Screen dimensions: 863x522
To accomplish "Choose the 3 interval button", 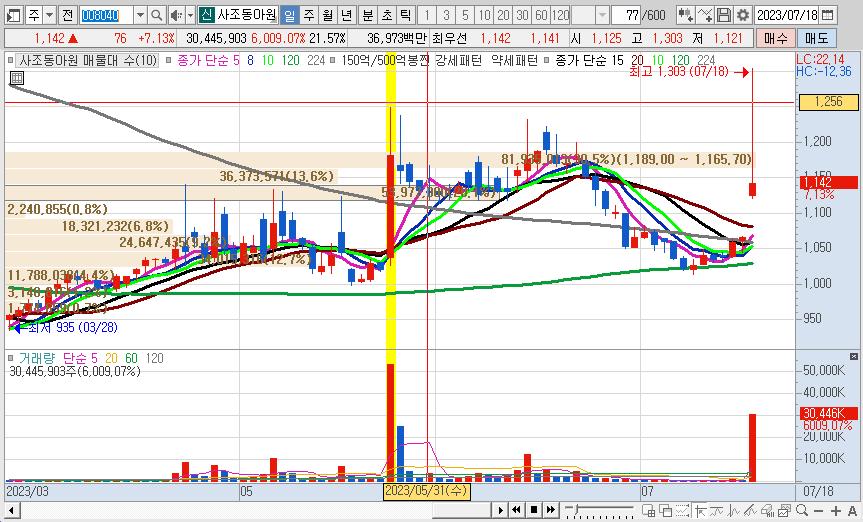I will pos(446,15).
